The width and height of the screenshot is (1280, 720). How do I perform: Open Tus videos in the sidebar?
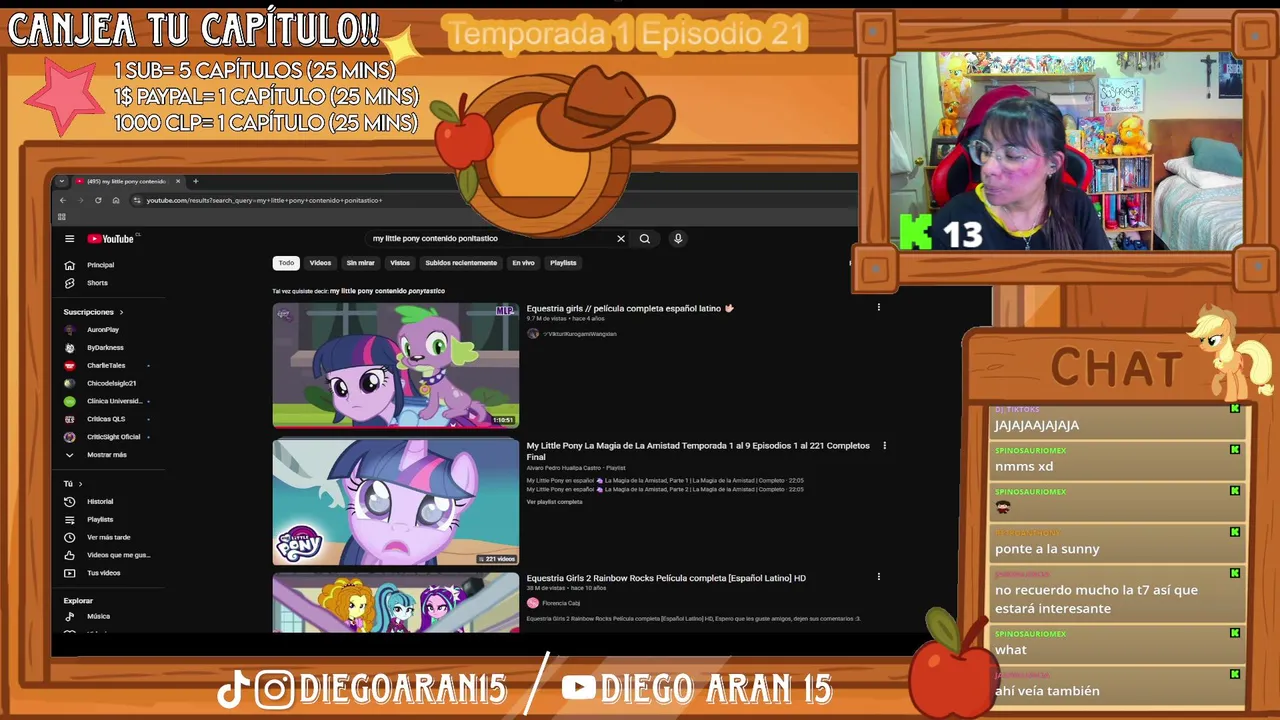tap(103, 573)
